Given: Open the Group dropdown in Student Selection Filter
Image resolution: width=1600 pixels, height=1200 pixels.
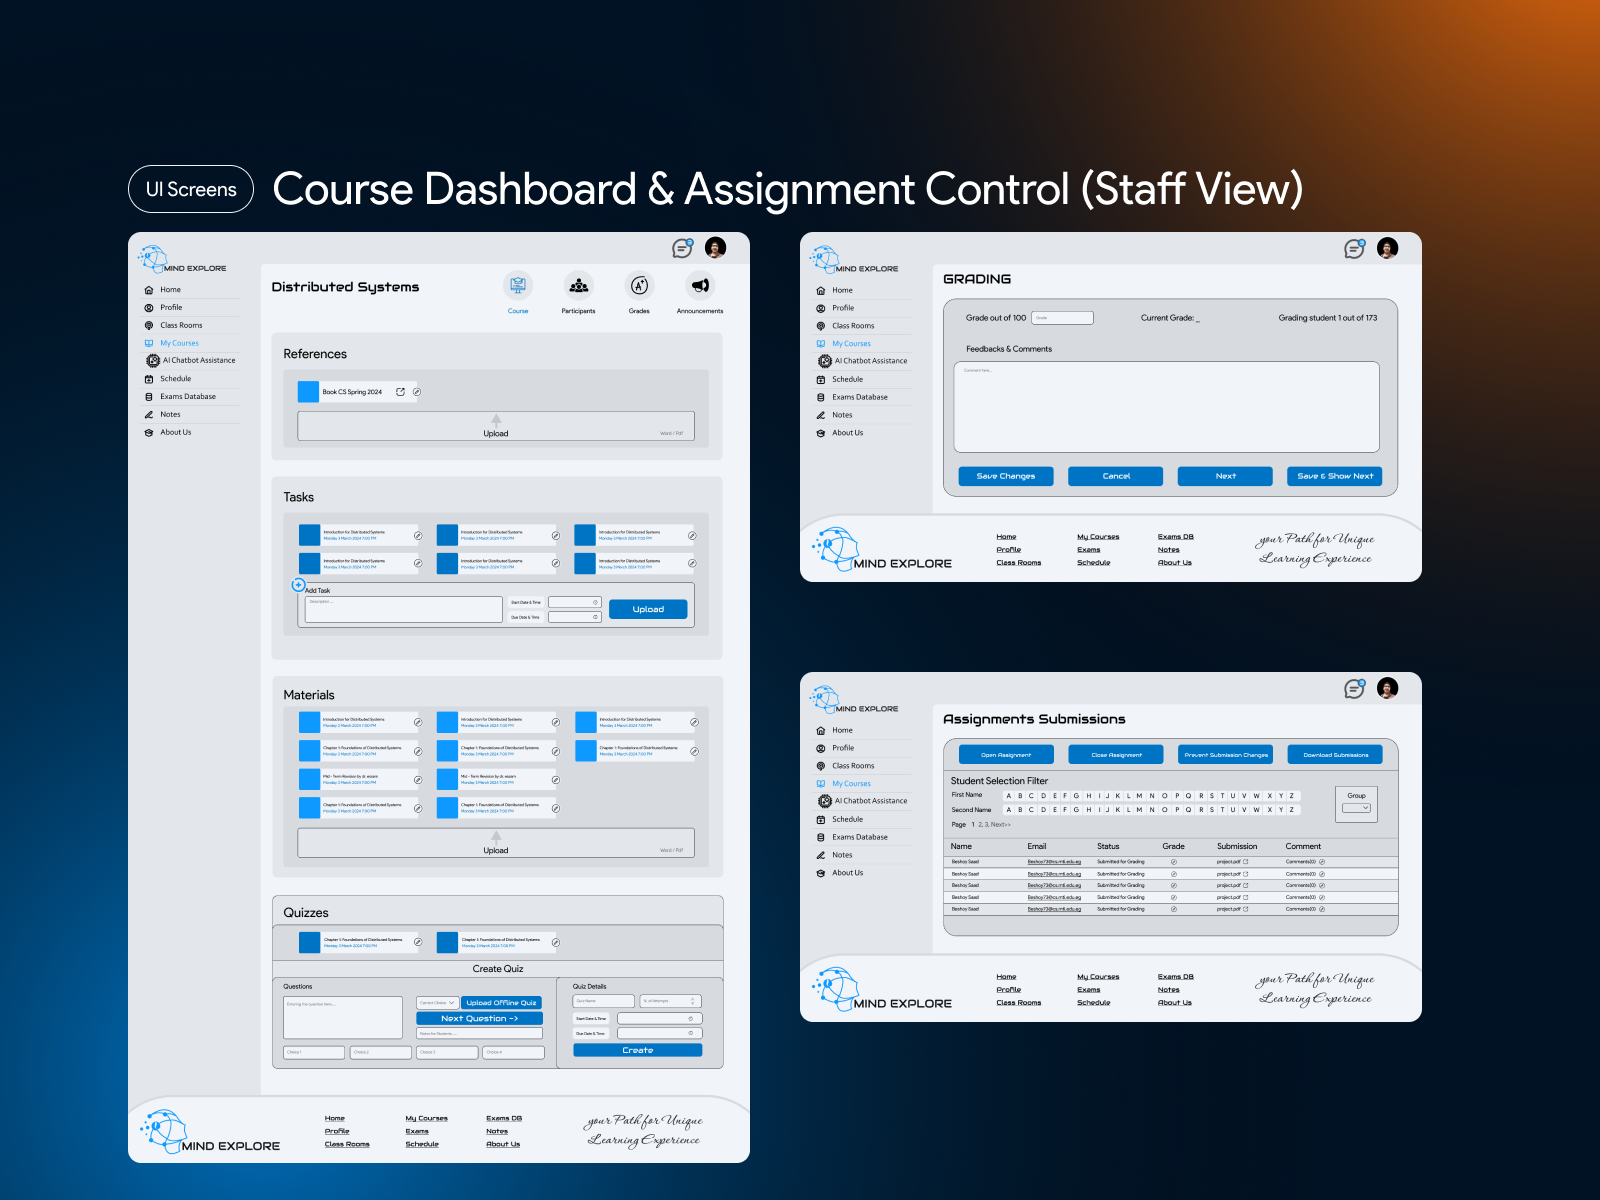Looking at the screenshot, I should tap(1356, 808).
